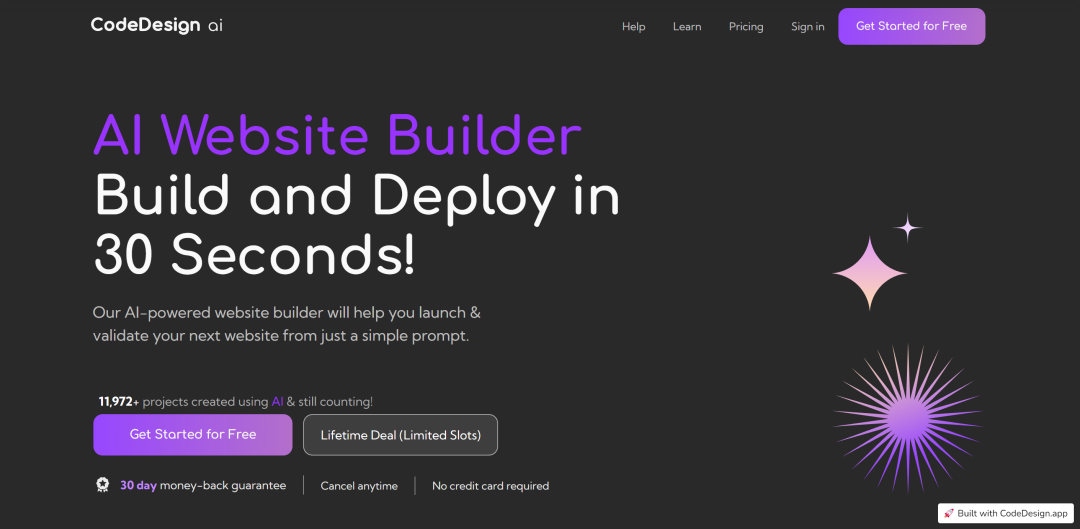
Task: Click the 30 day money-back guarantee text
Action: tap(203, 486)
